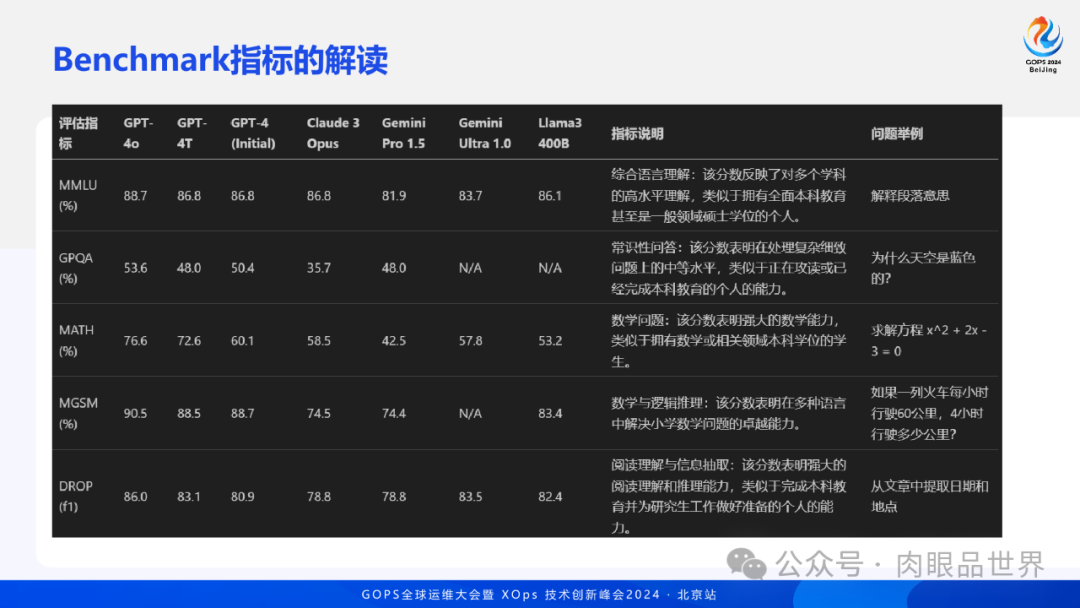The width and height of the screenshot is (1080, 608).
Task: Click the 评估指标 column header
Action: click(78, 133)
